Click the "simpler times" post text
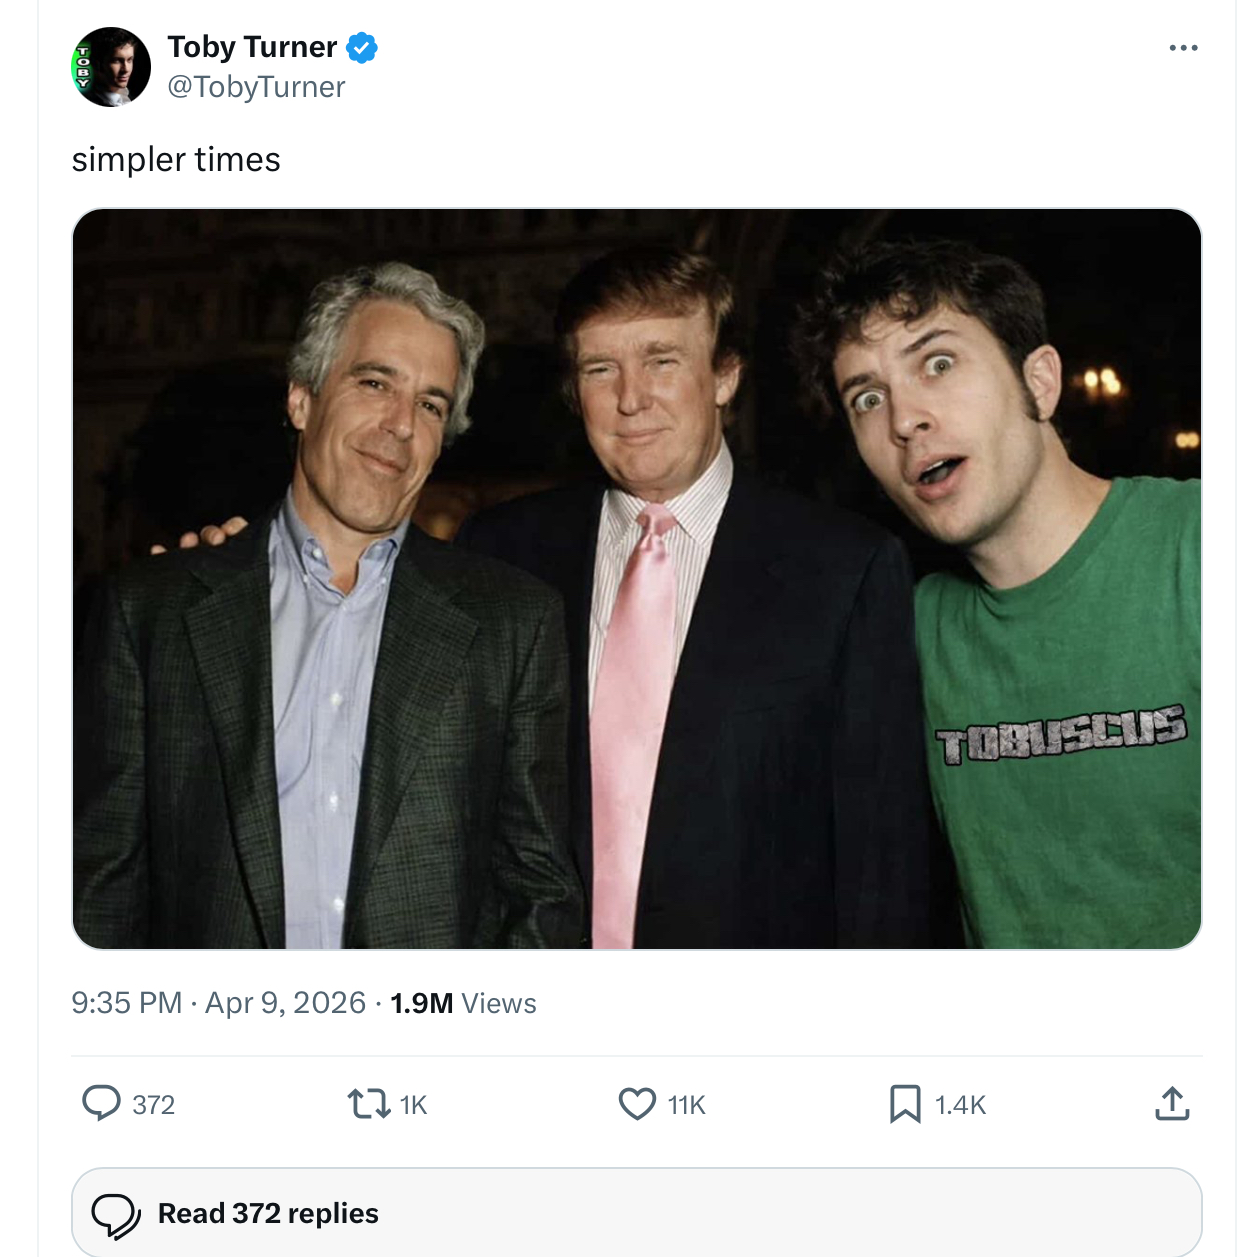 click(x=176, y=160)
